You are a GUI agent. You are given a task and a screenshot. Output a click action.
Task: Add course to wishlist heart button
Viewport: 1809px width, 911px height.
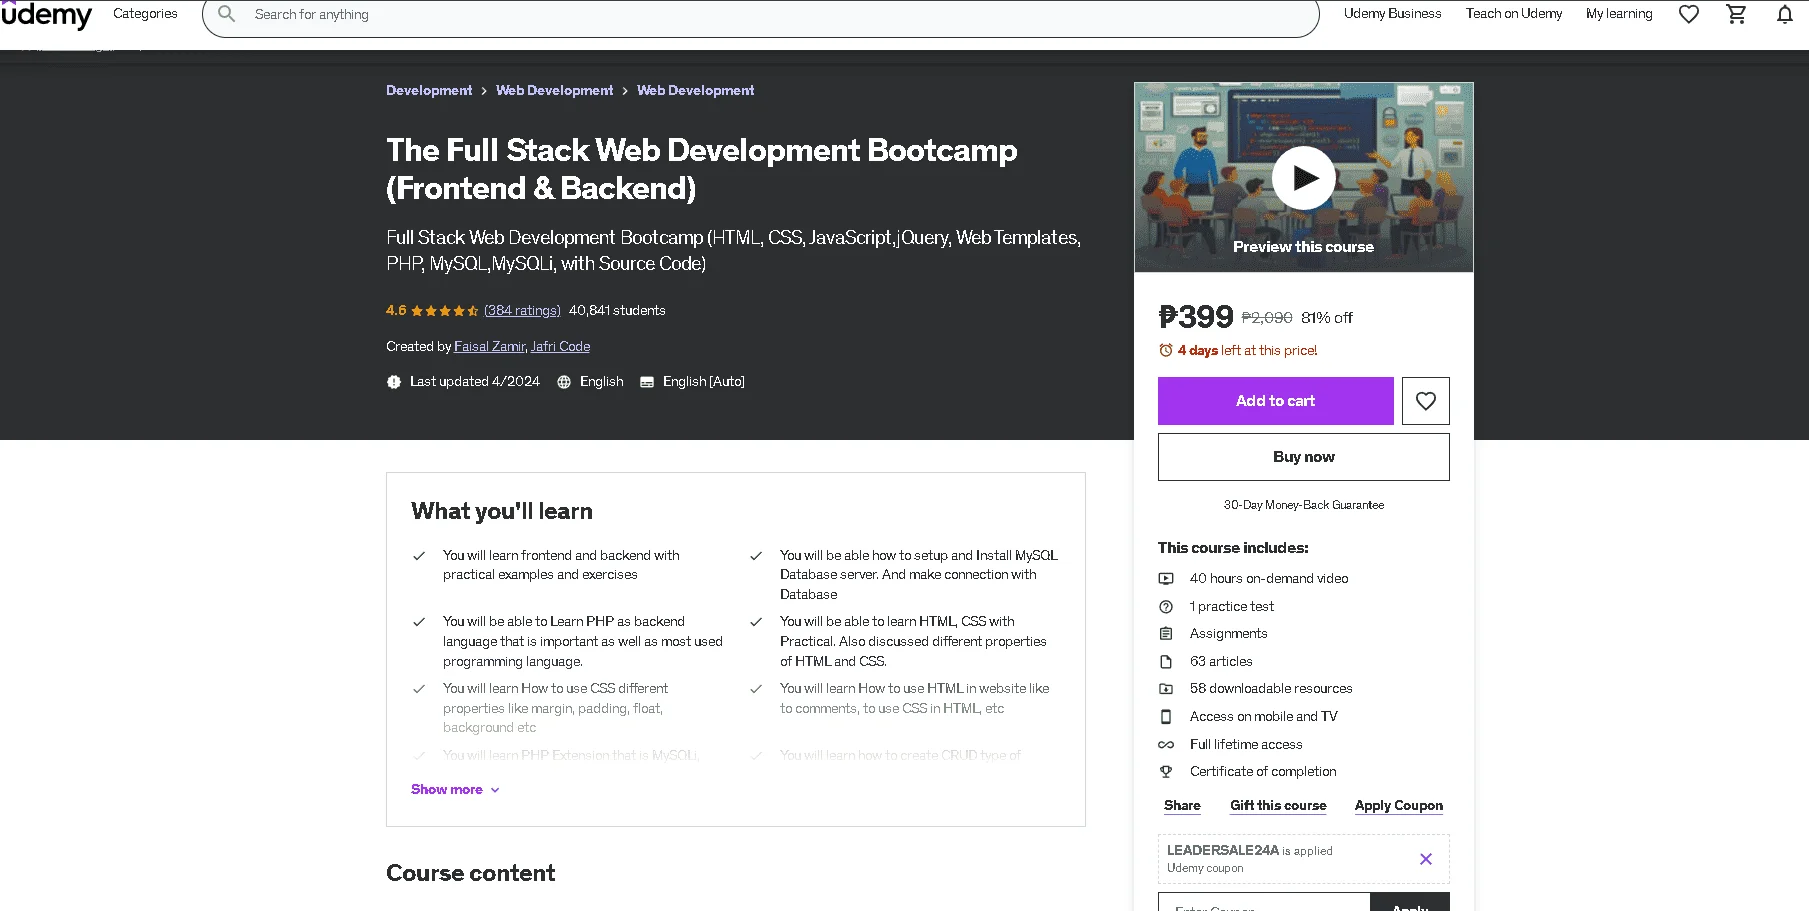(1425, 401)
